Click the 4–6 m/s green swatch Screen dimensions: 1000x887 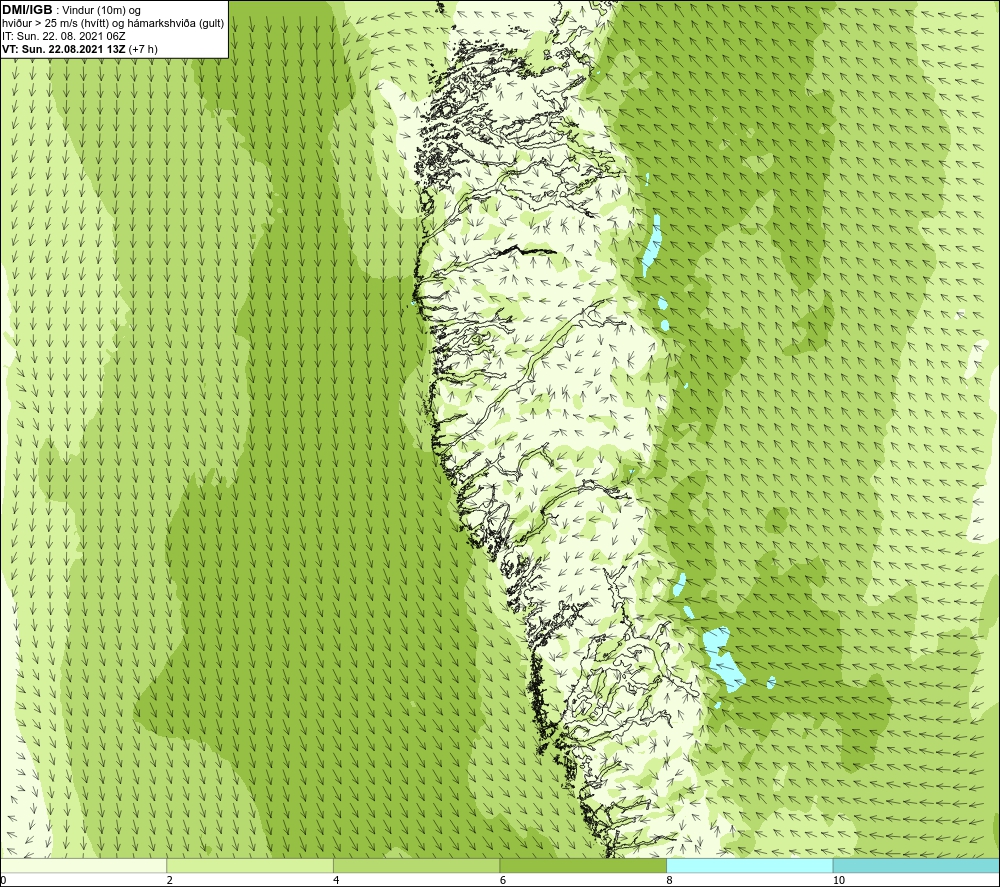tap(416, 865)
